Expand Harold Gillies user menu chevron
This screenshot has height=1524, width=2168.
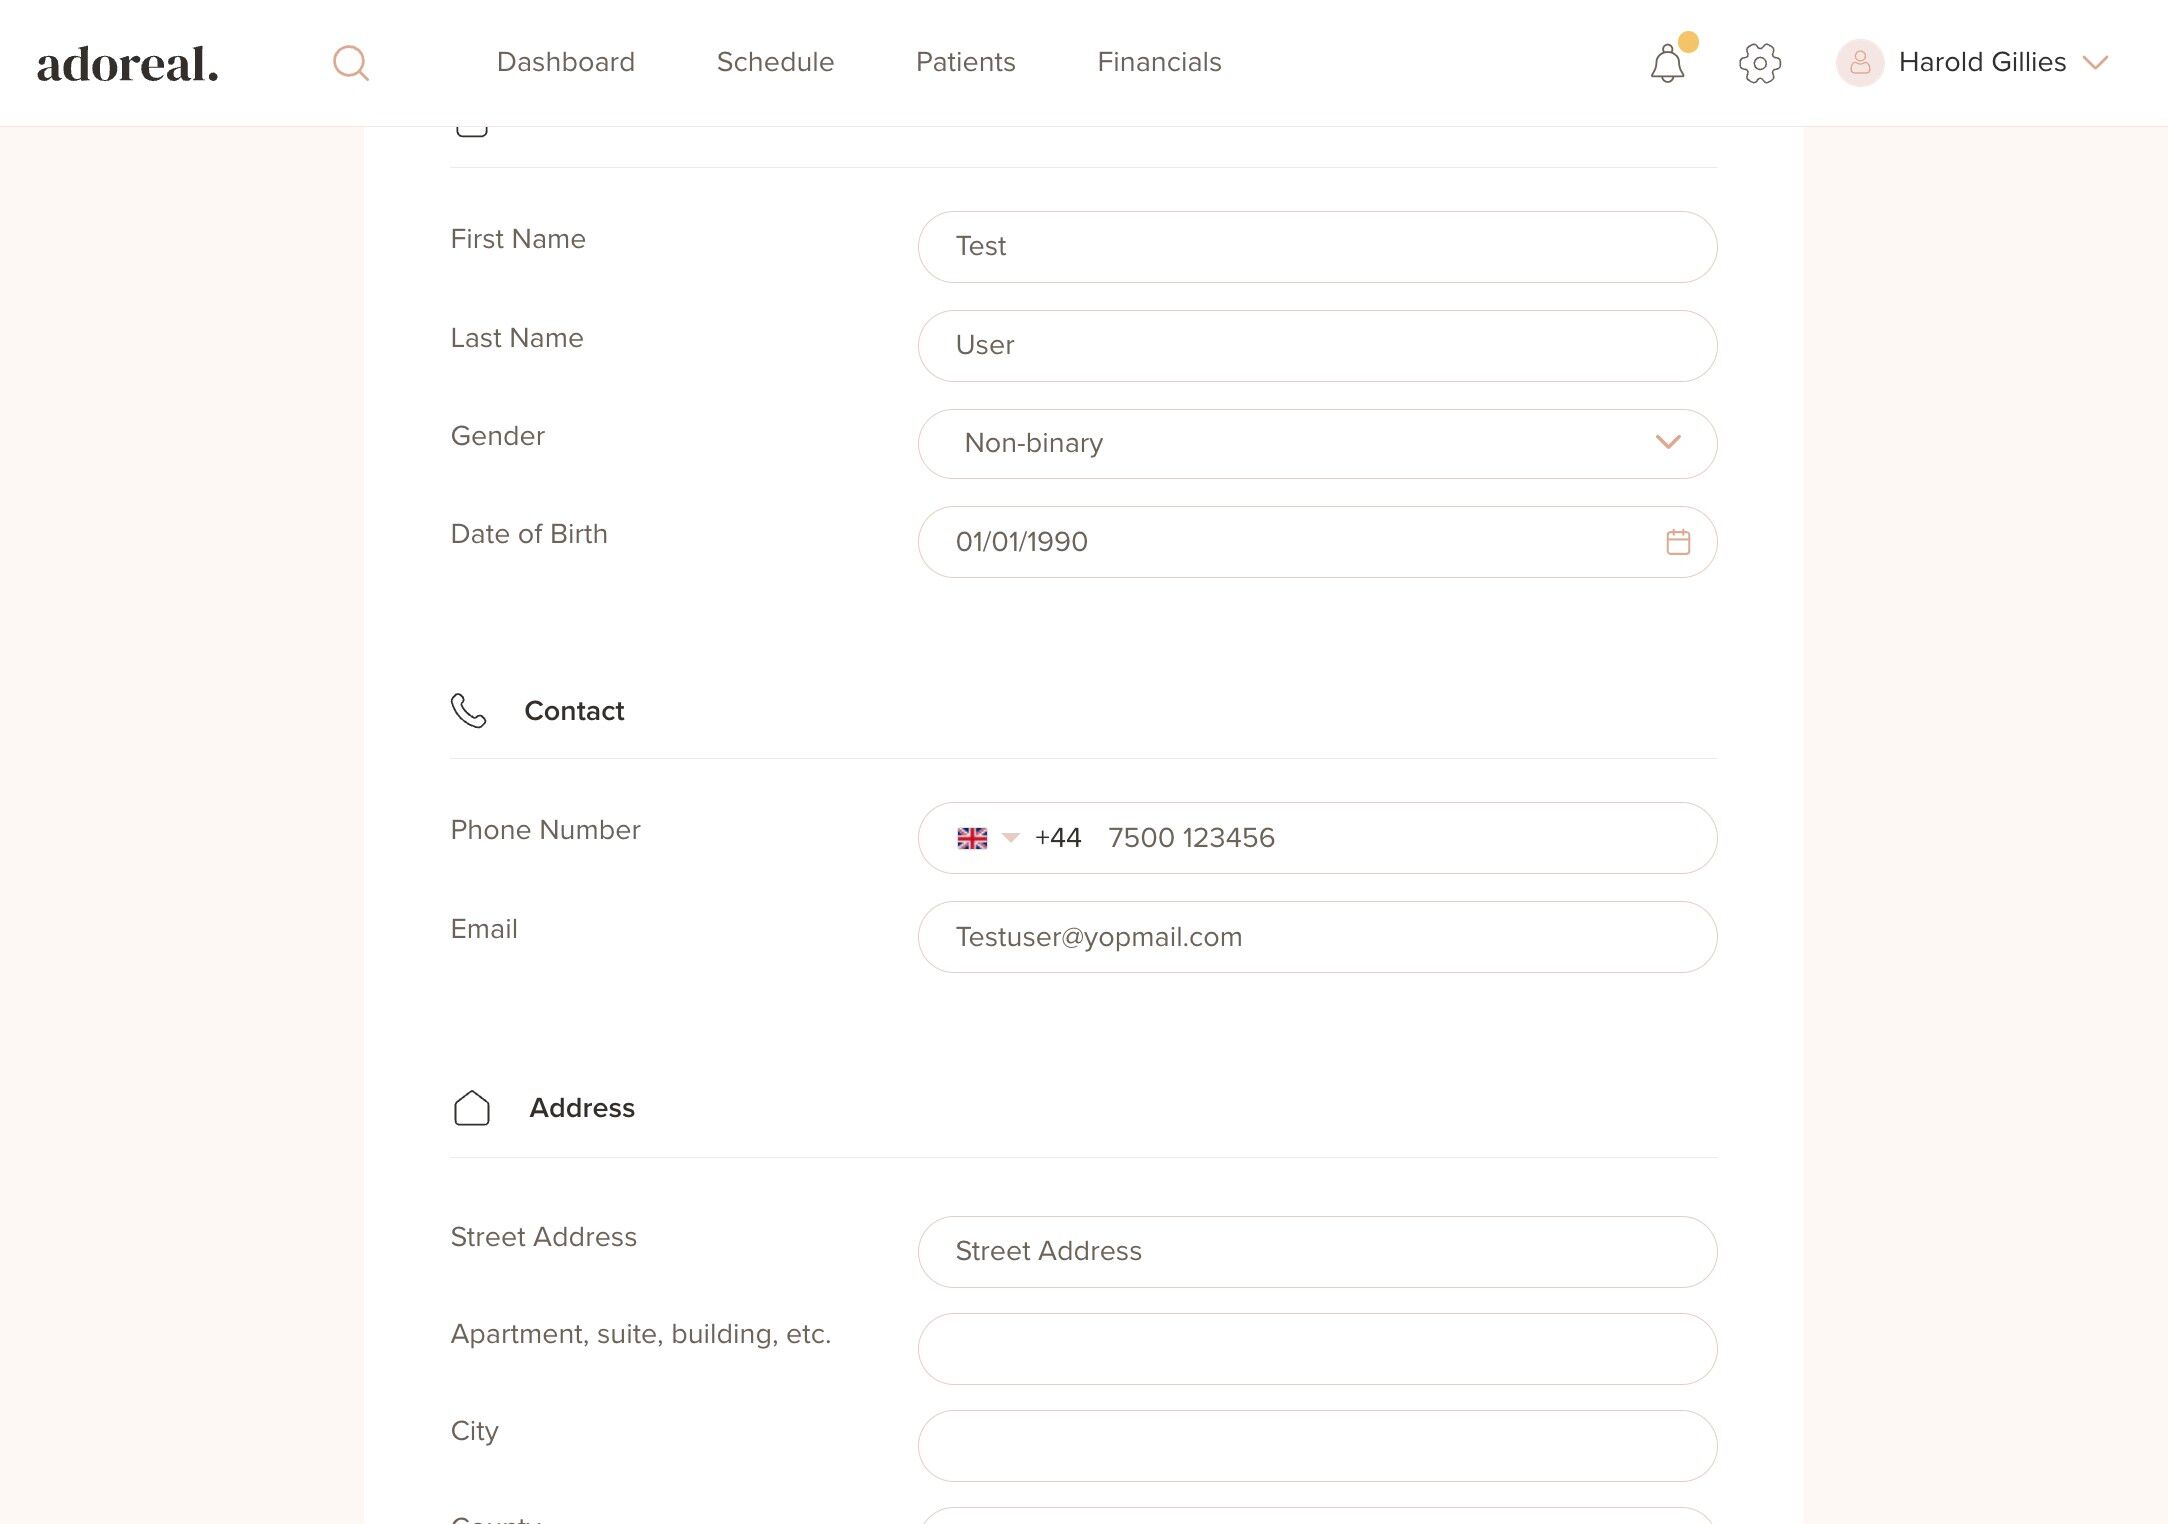tap(2095, 63)
